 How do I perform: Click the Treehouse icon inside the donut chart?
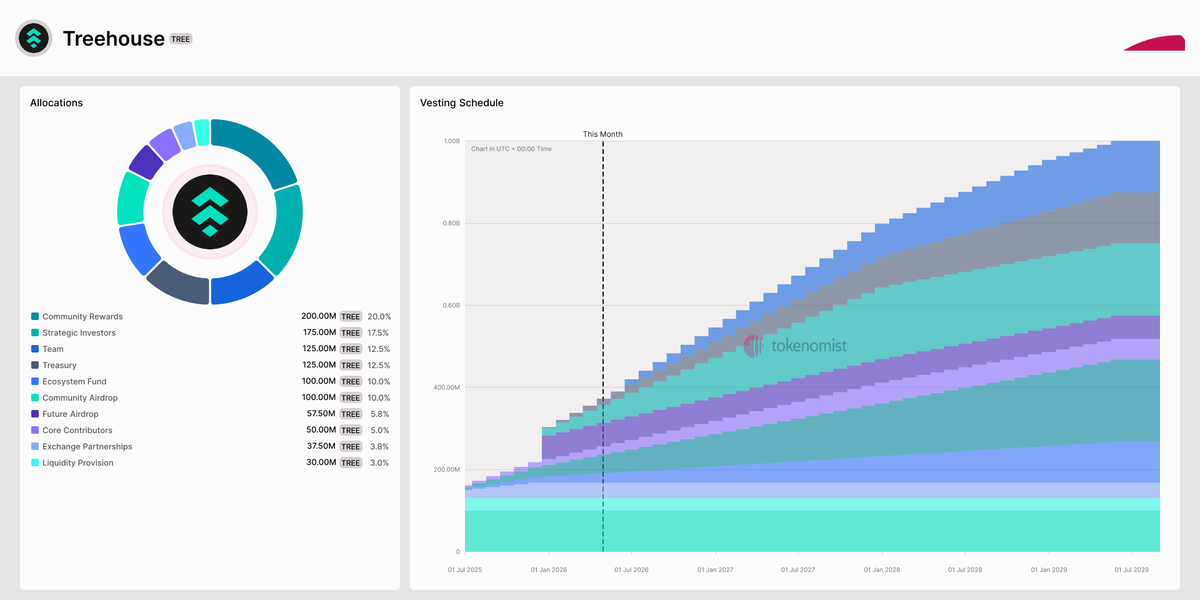pos(210,210)
